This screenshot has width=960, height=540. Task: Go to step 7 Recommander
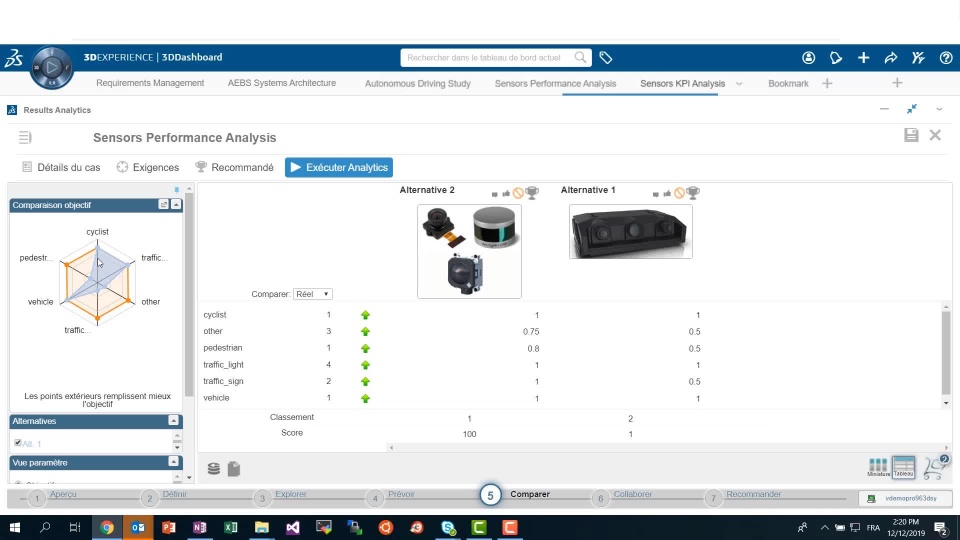(713, 498)
